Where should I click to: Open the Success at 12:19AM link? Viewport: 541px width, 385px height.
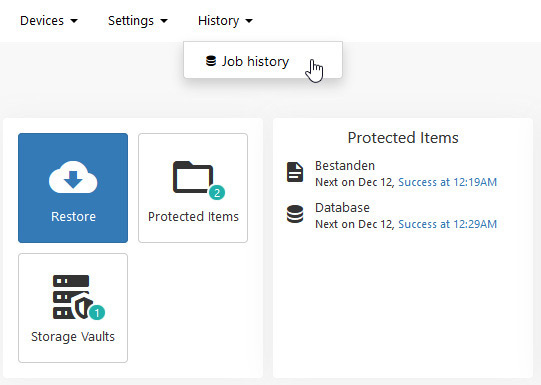click(x=447, y=182)
